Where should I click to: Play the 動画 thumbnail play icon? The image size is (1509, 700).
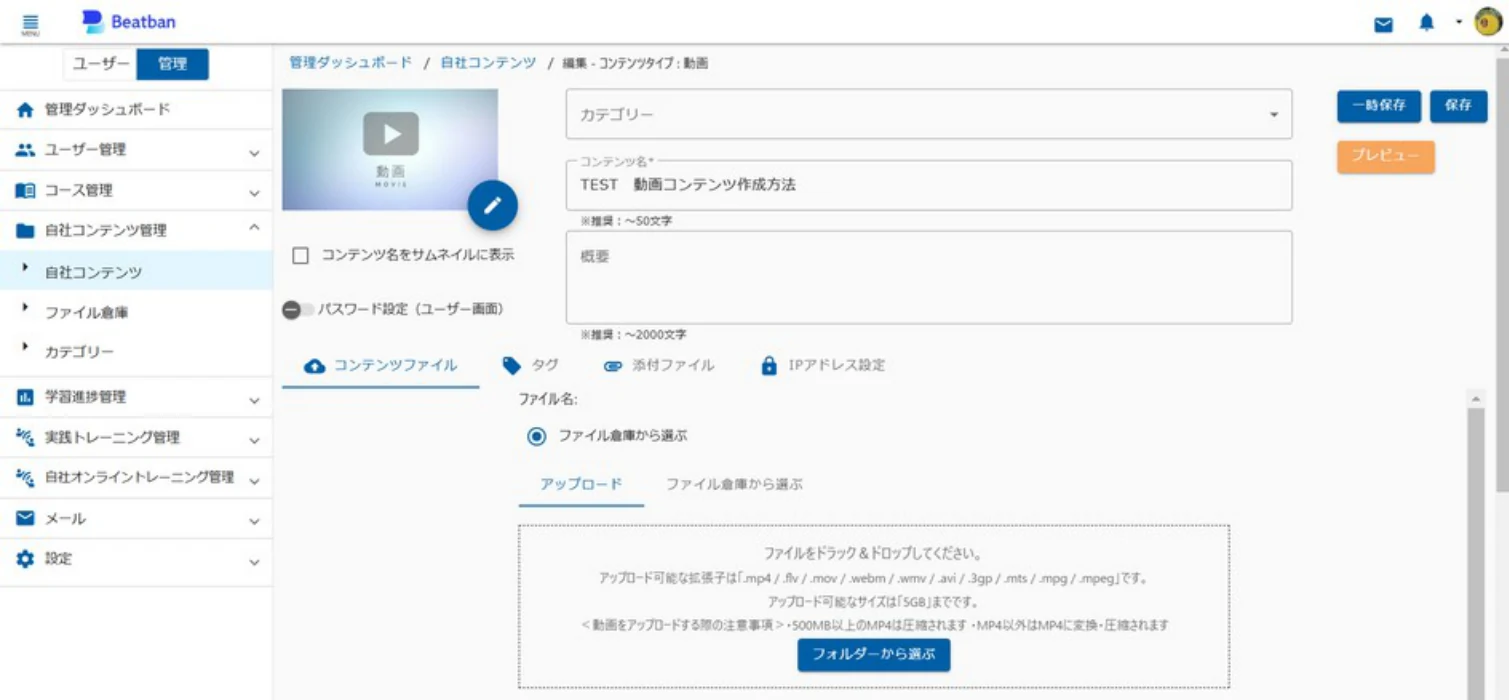click(390, 134)
